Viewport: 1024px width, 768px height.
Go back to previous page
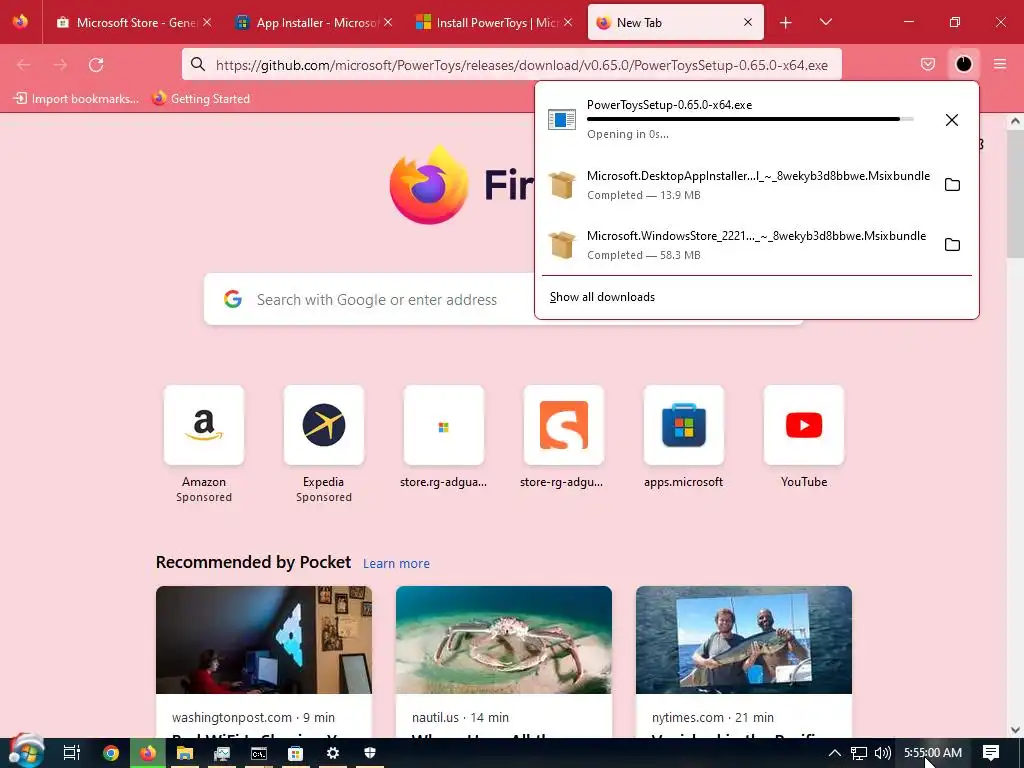tap(24, 65)
